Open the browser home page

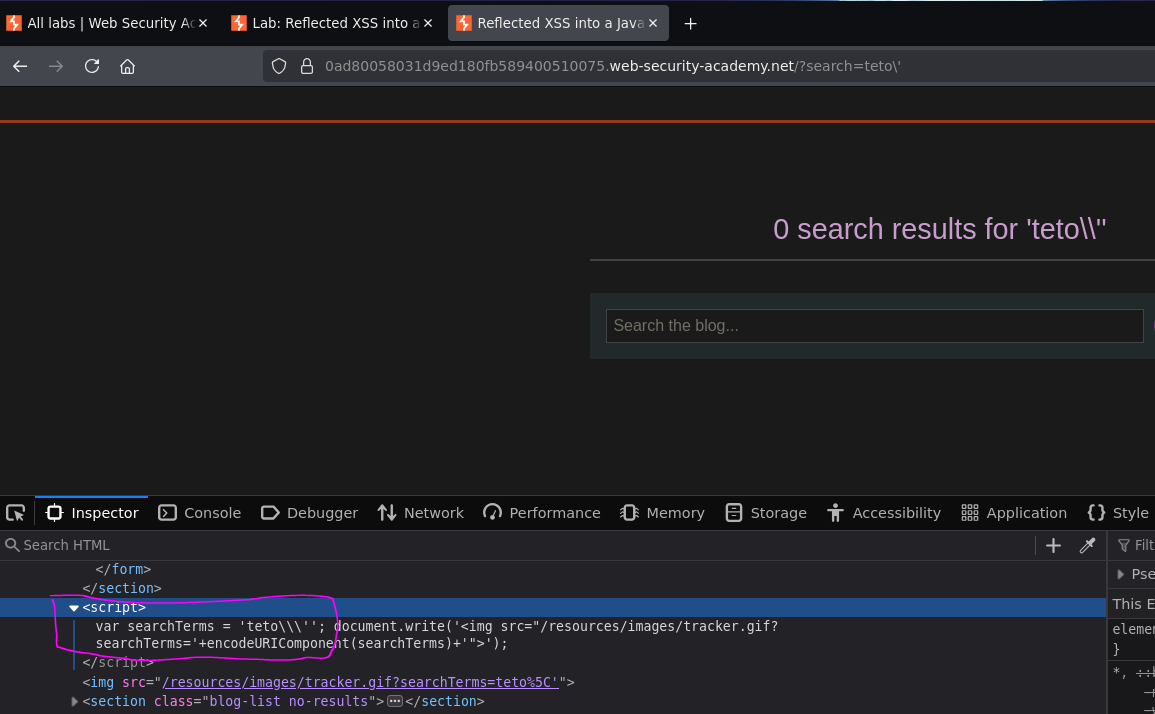click(127, 66)
